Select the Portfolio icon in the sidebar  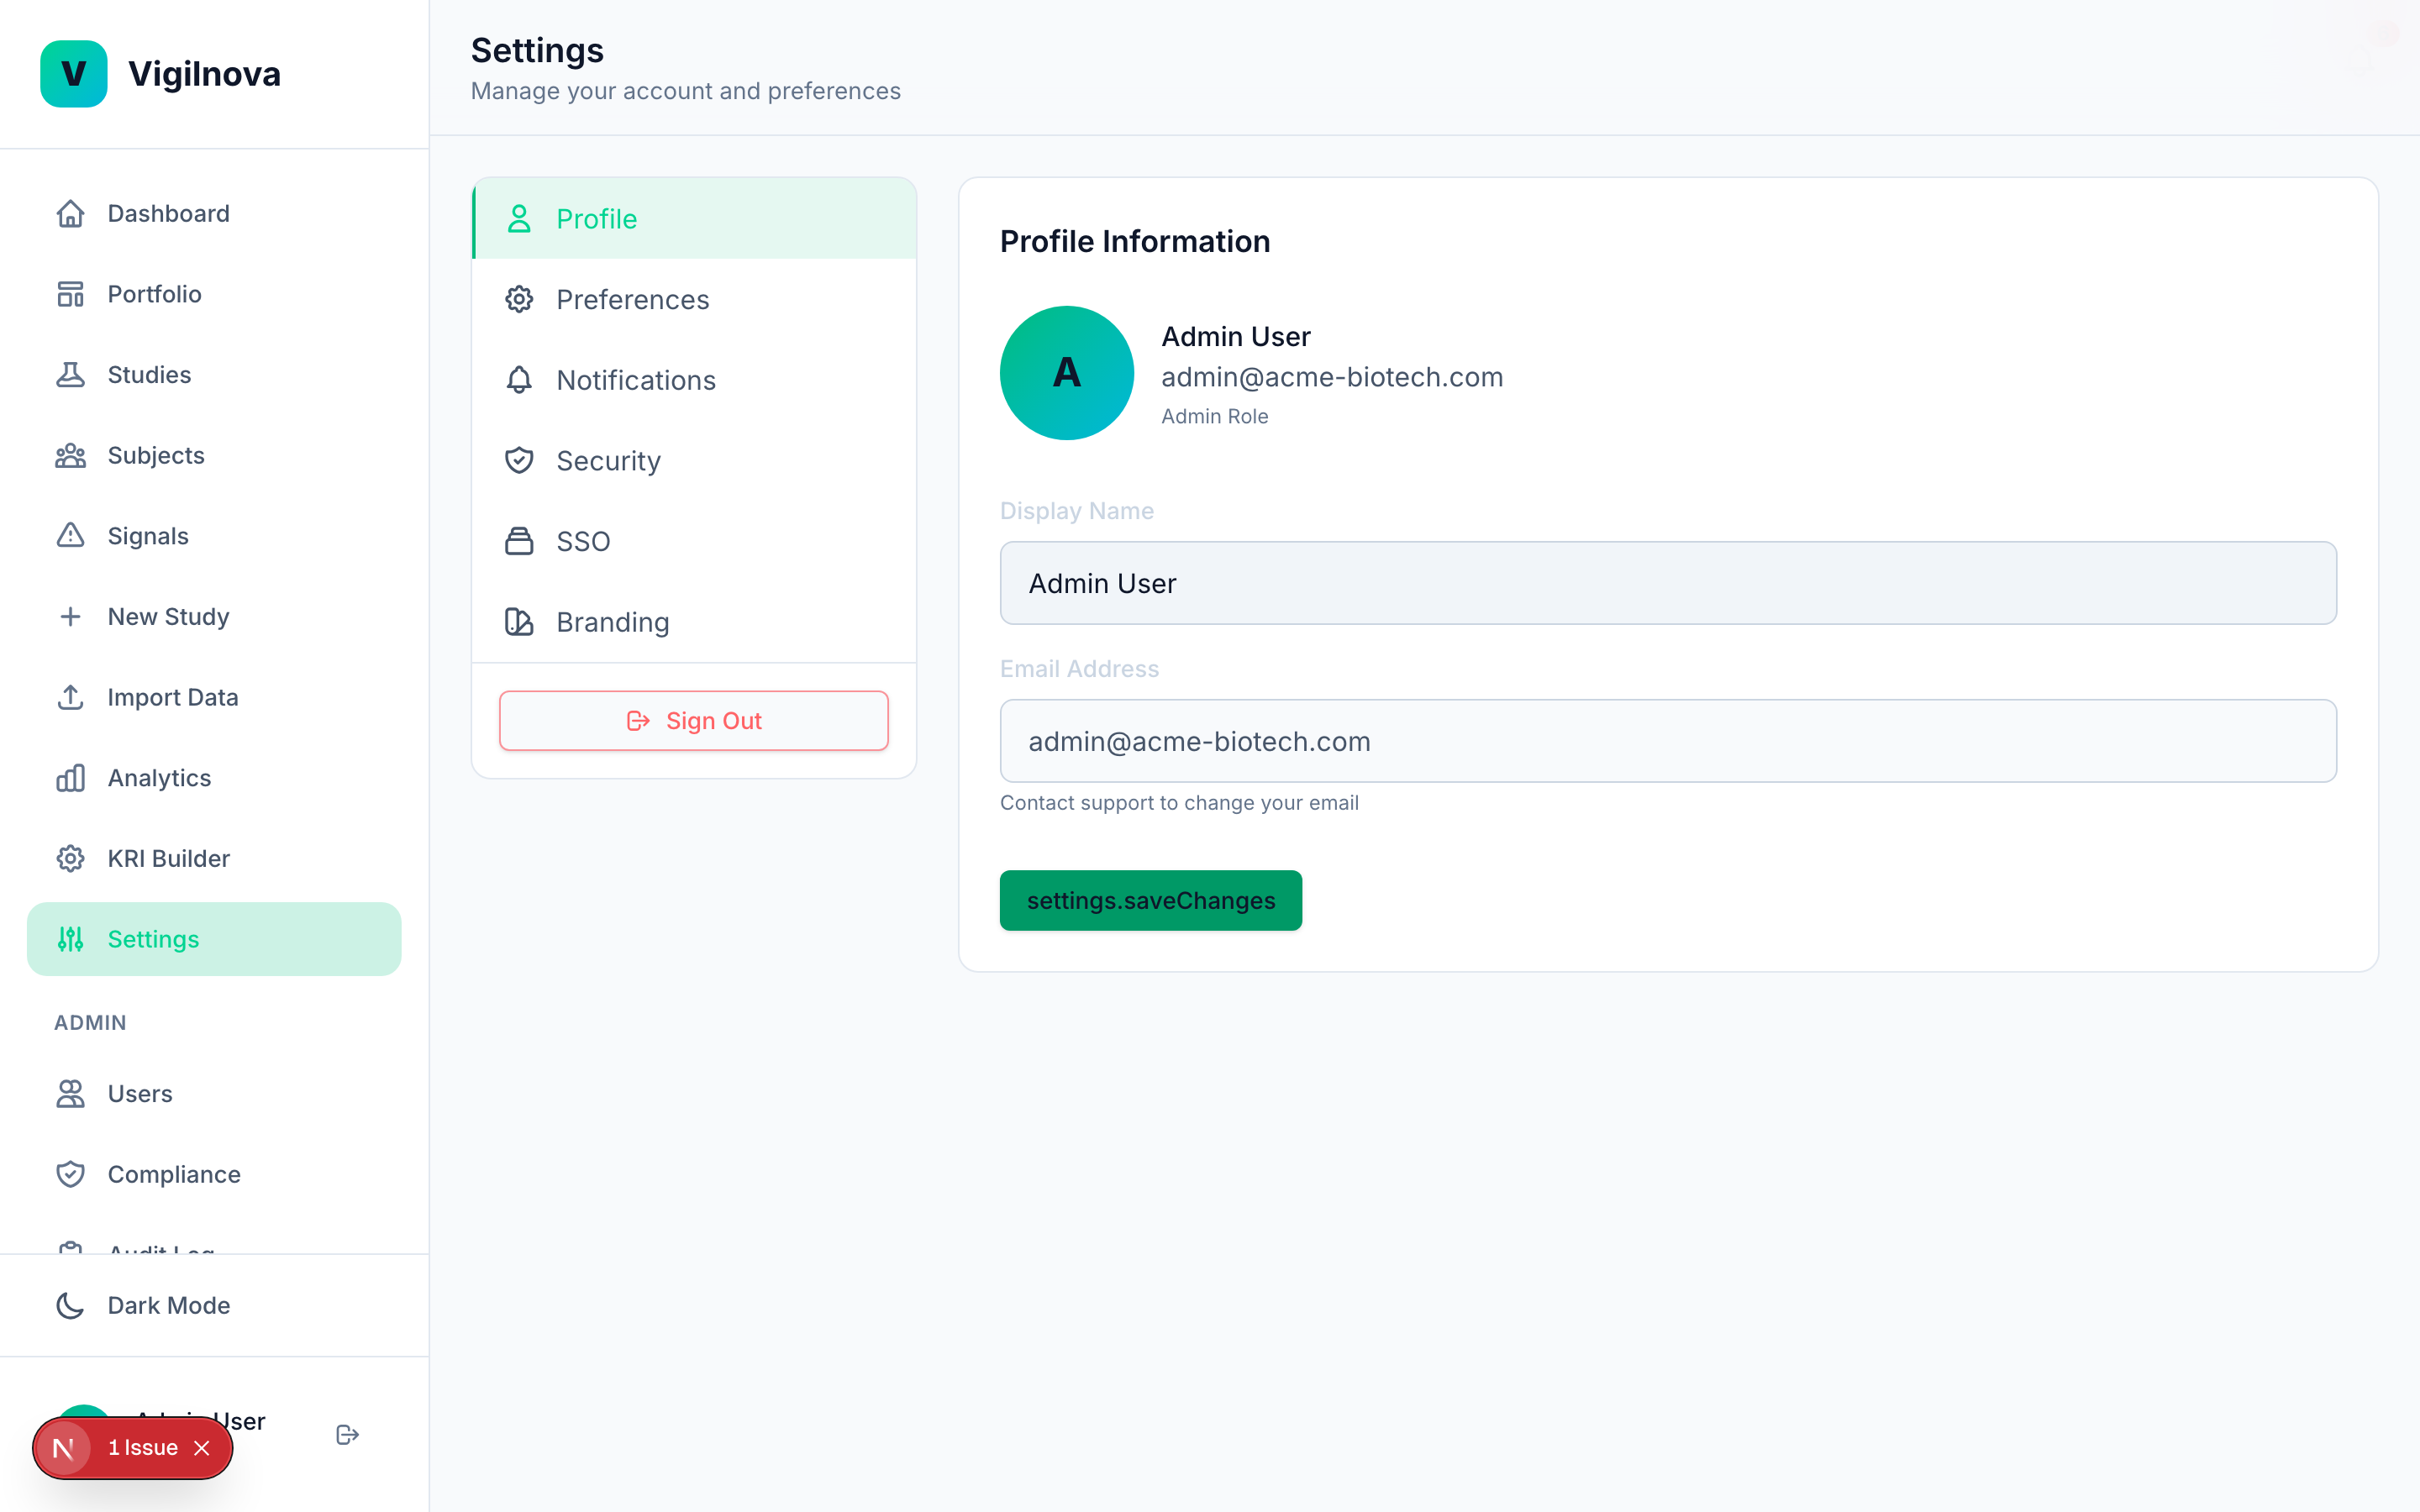click(70, 293)
